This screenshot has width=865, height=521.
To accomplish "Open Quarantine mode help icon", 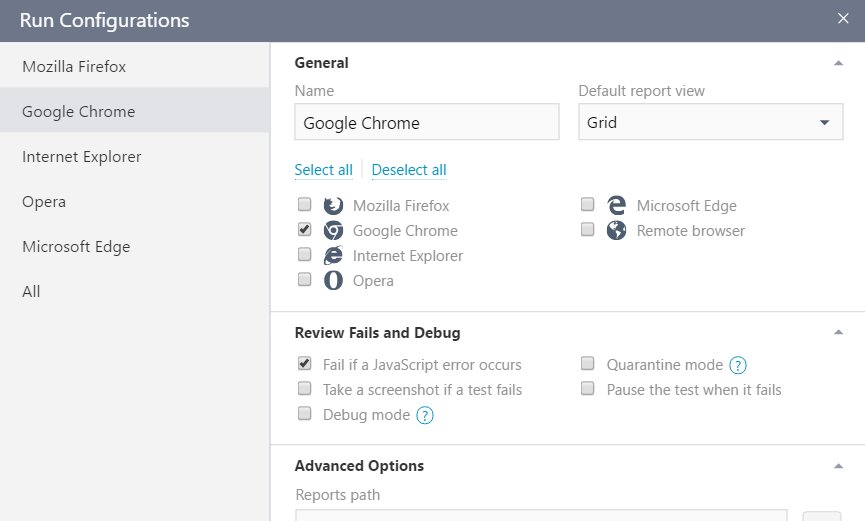I will [x=738, y=365].
